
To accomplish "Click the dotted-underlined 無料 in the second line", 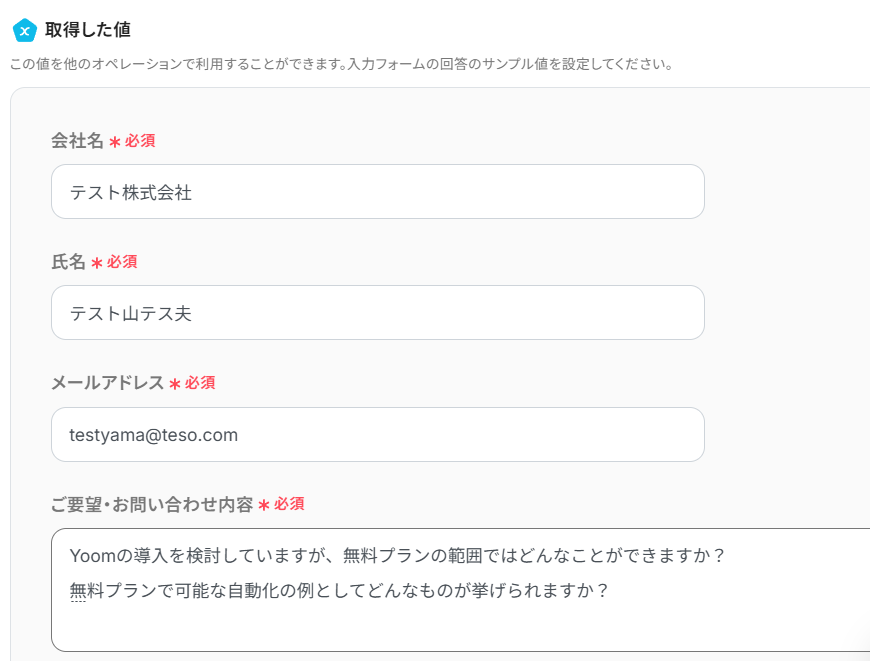I will 79,590.
